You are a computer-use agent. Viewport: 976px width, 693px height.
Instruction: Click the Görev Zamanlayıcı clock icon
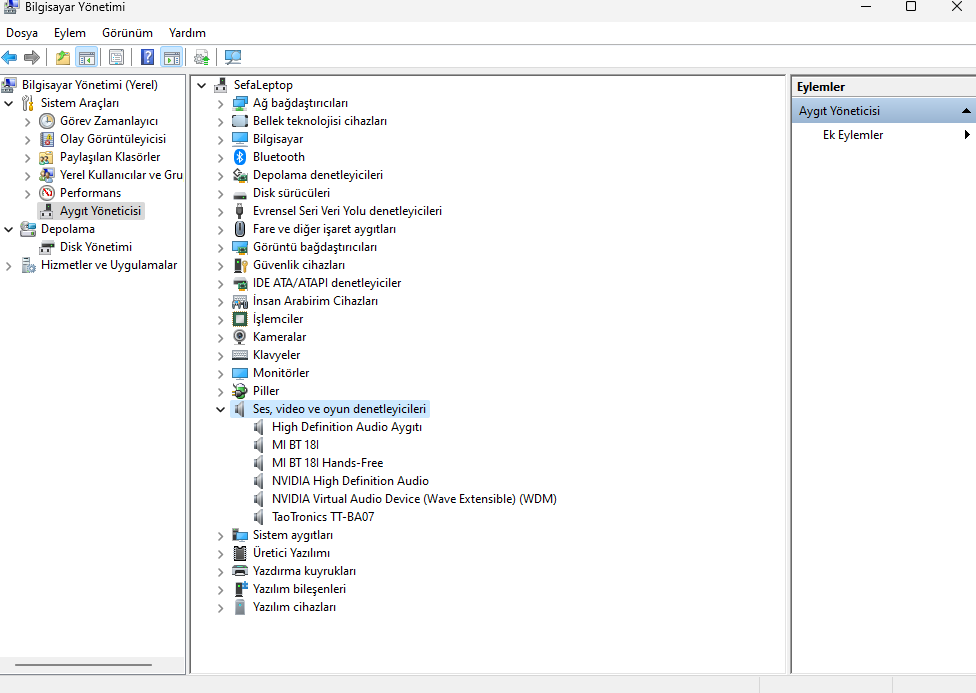(x=47, y=121)
